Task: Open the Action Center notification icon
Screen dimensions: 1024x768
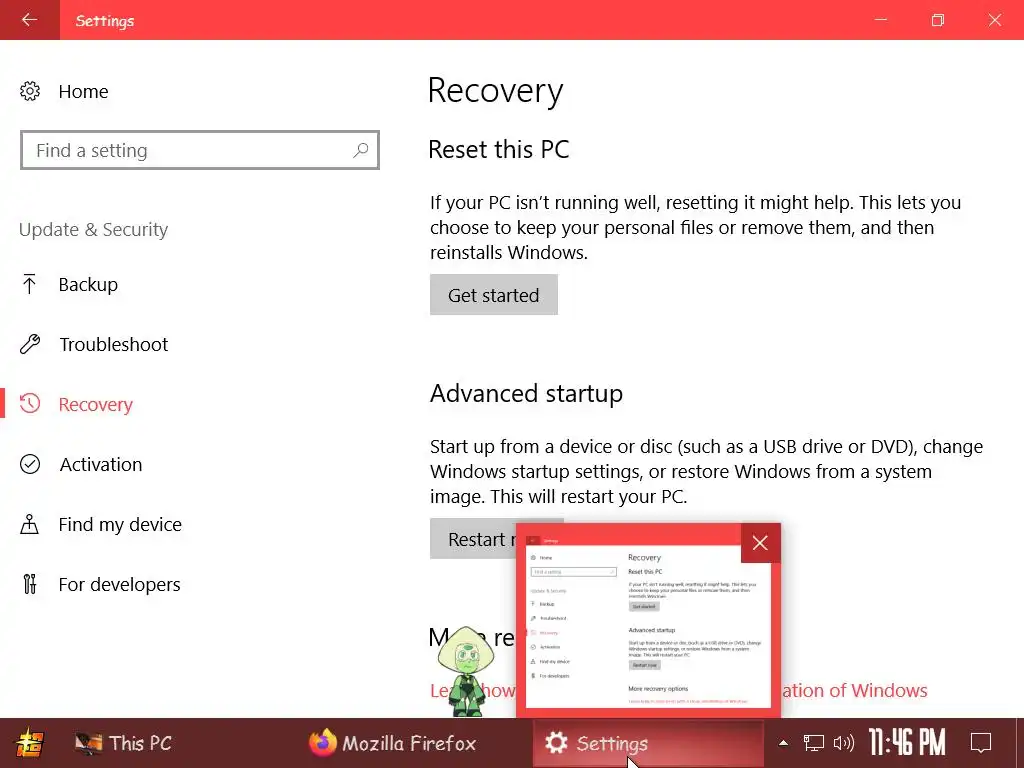Action: pos(981,743)
